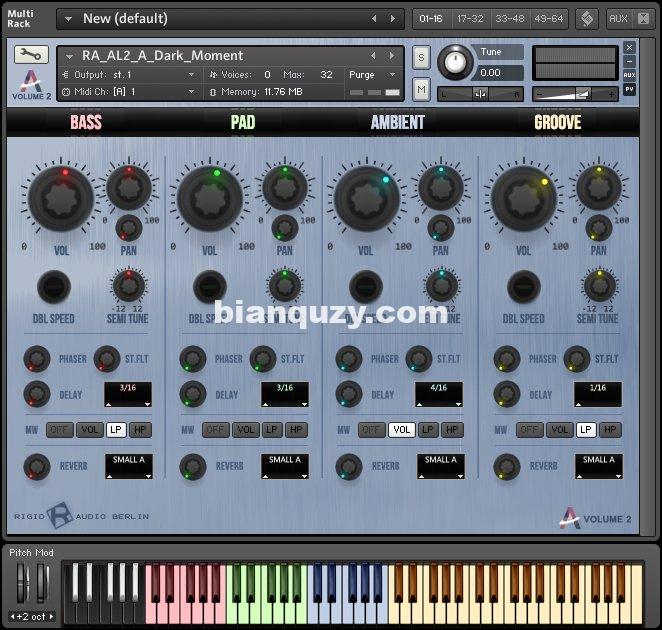Toggle PAD DBL SPEED button
The height and width of the screenshot is (630, 662).
point(210,287)
